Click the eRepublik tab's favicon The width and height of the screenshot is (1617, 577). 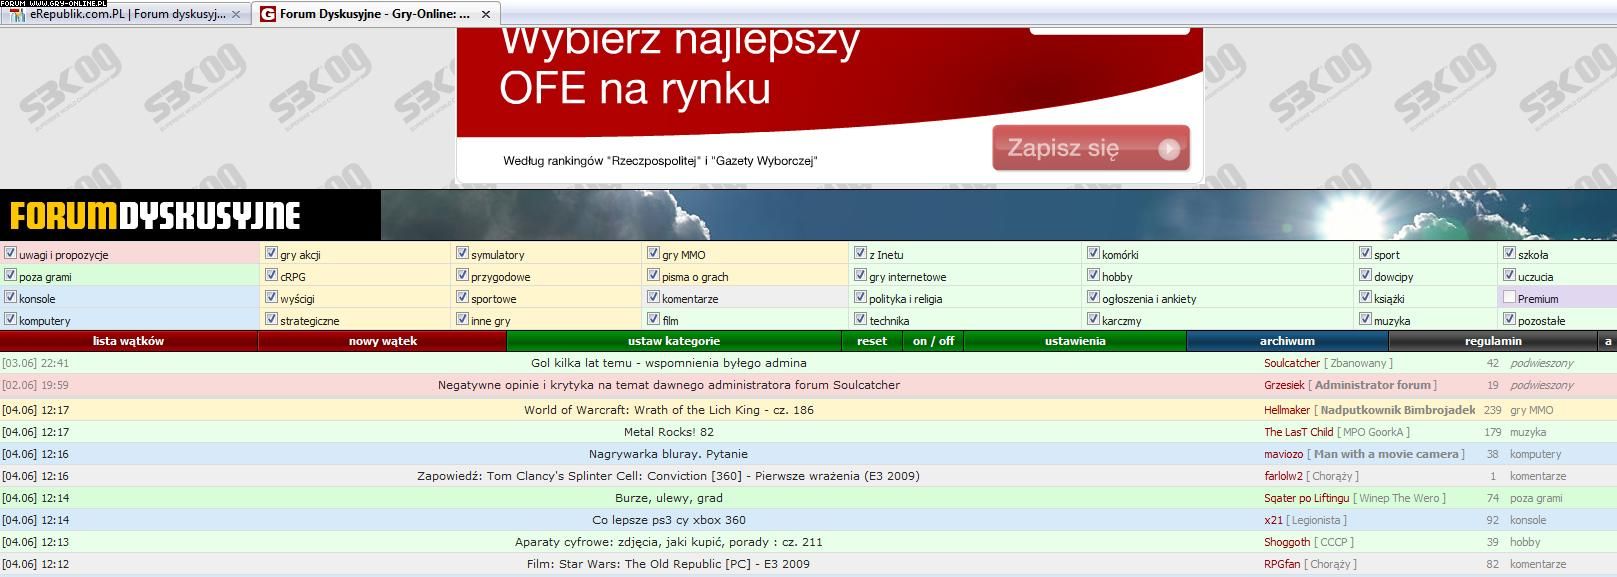tap(17, 14)
